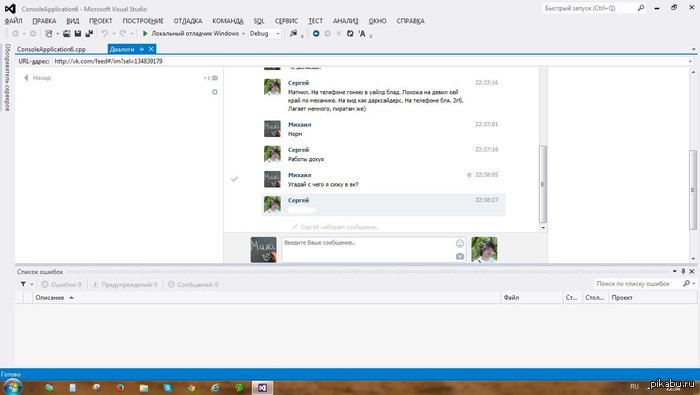Click the New Project toolbar icon

tap(49, 33)
